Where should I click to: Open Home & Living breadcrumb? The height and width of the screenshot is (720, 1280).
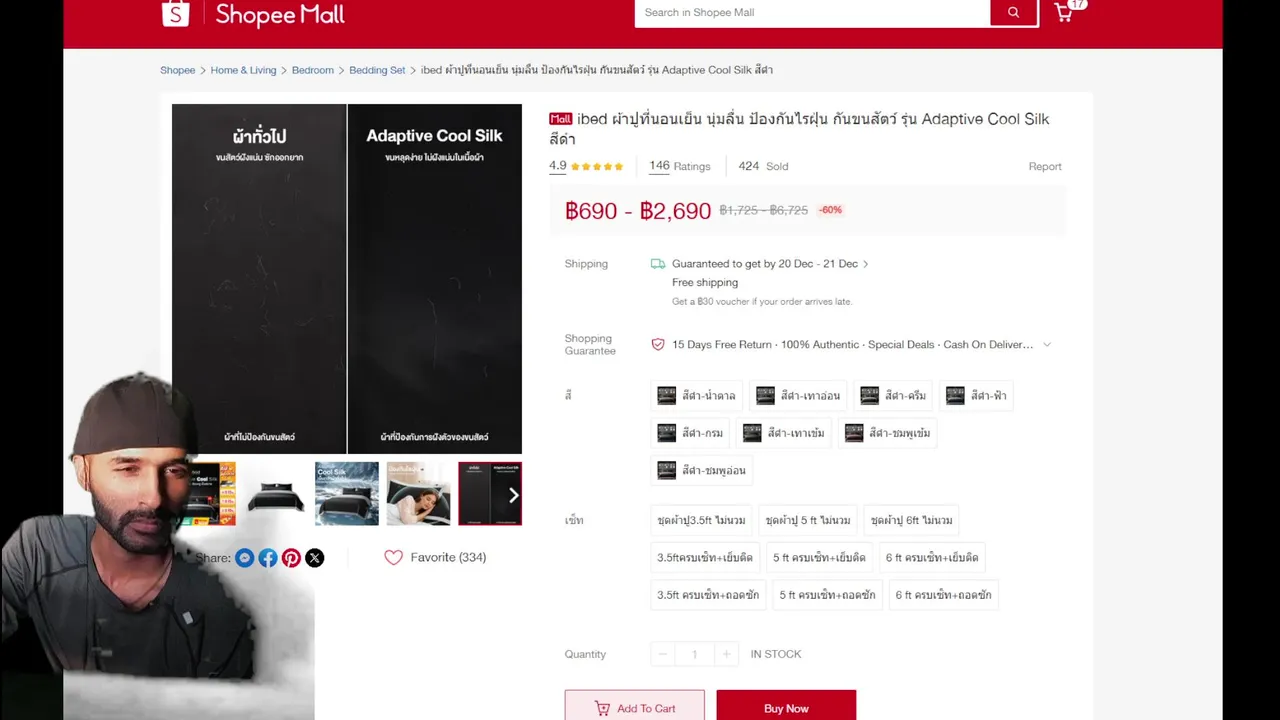pos(243,70)
